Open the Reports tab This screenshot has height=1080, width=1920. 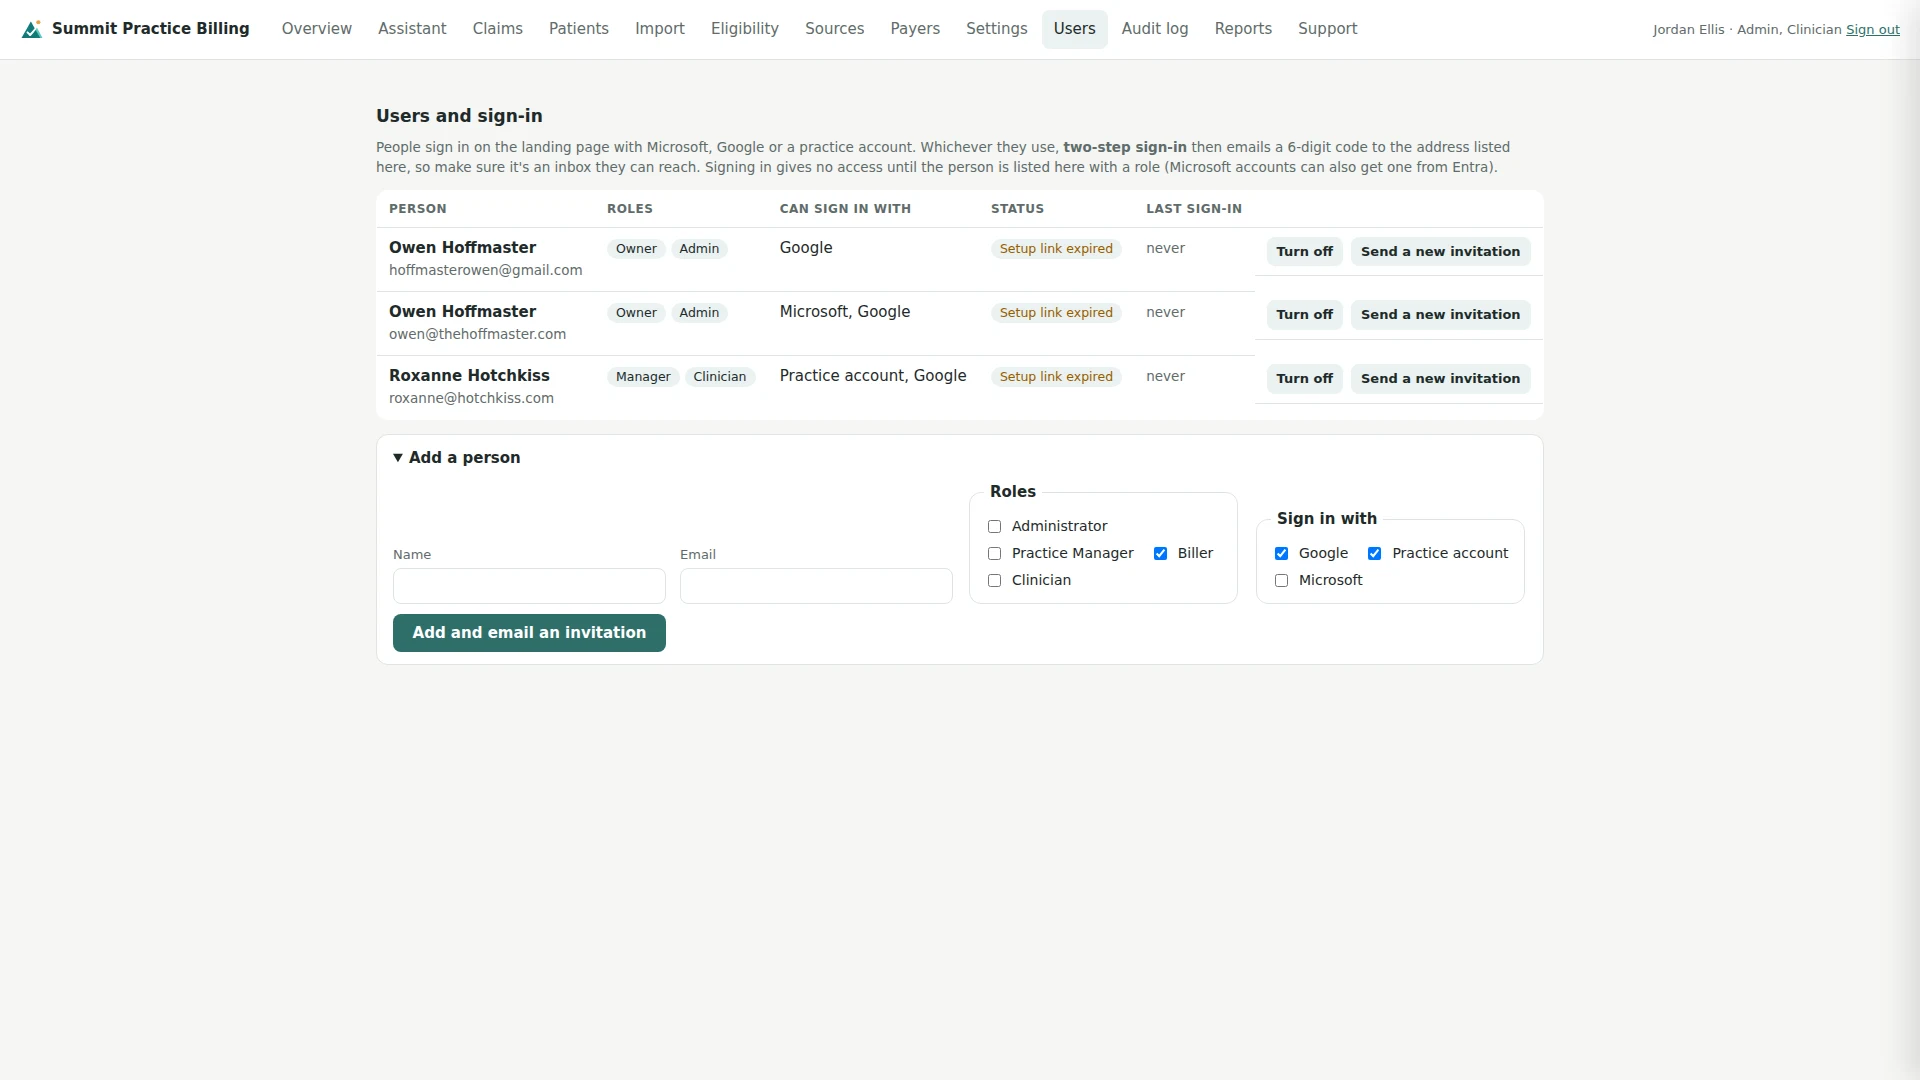tap(1243, 29)
